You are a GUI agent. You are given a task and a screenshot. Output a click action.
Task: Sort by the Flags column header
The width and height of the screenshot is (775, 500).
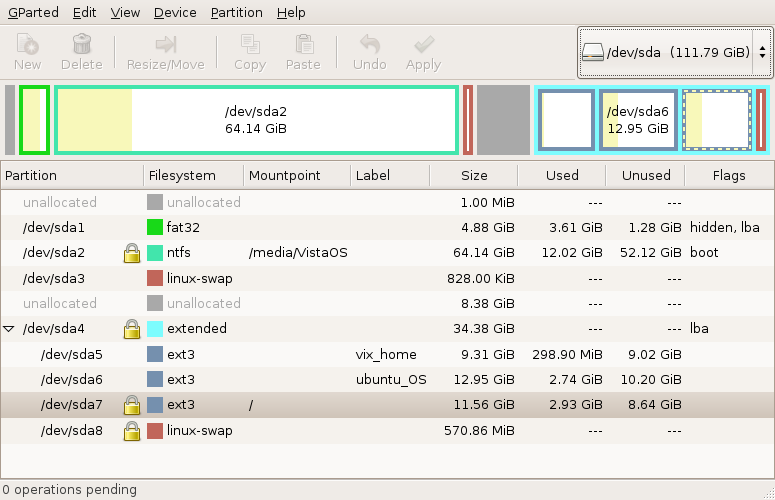729,175
